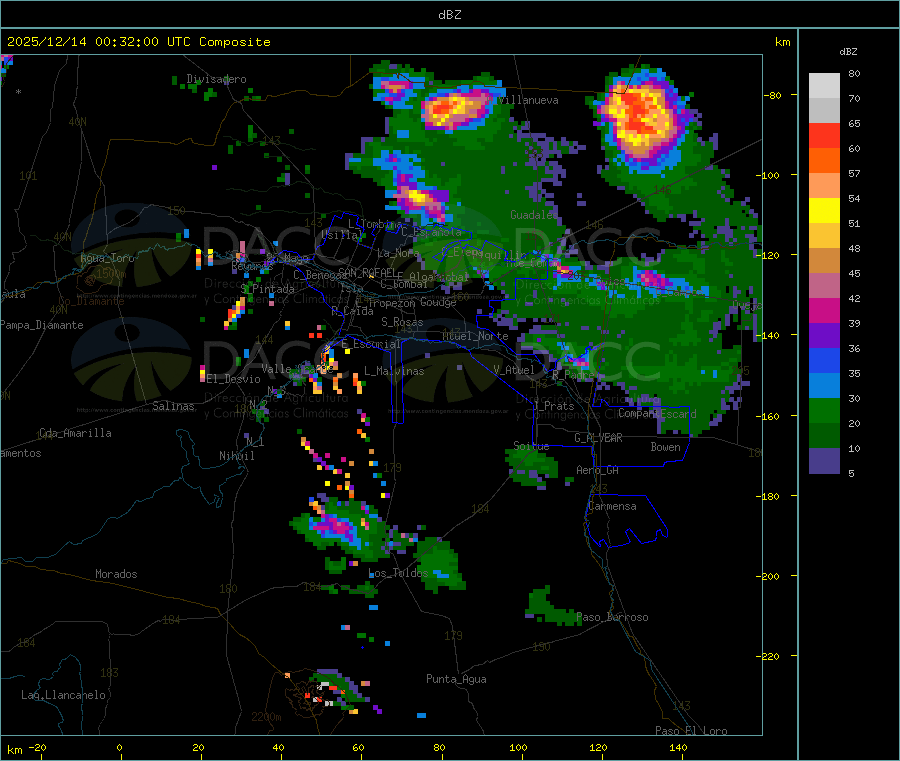Click the SAN_RAFAEL city label
Viewport: 900px width, 761px height.
tap(367, 273)
